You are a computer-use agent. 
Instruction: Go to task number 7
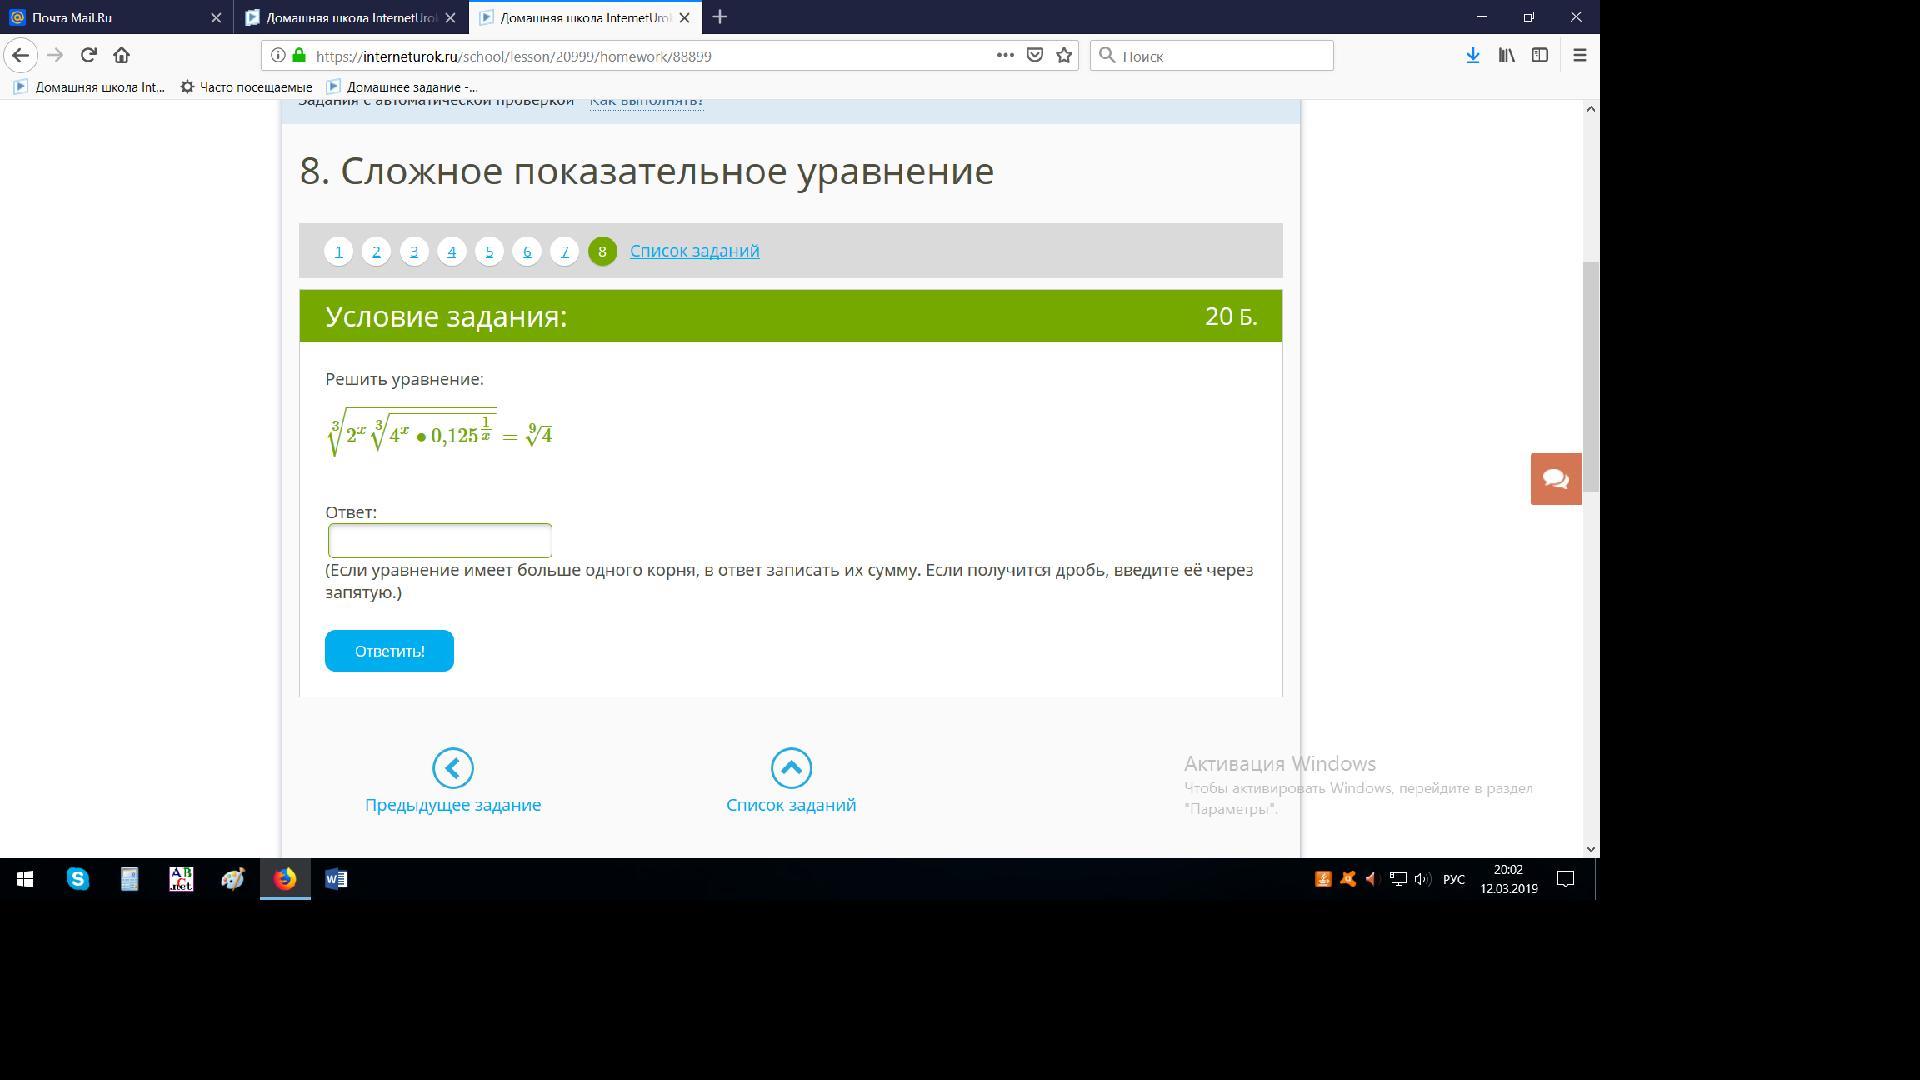click(564, 251)
